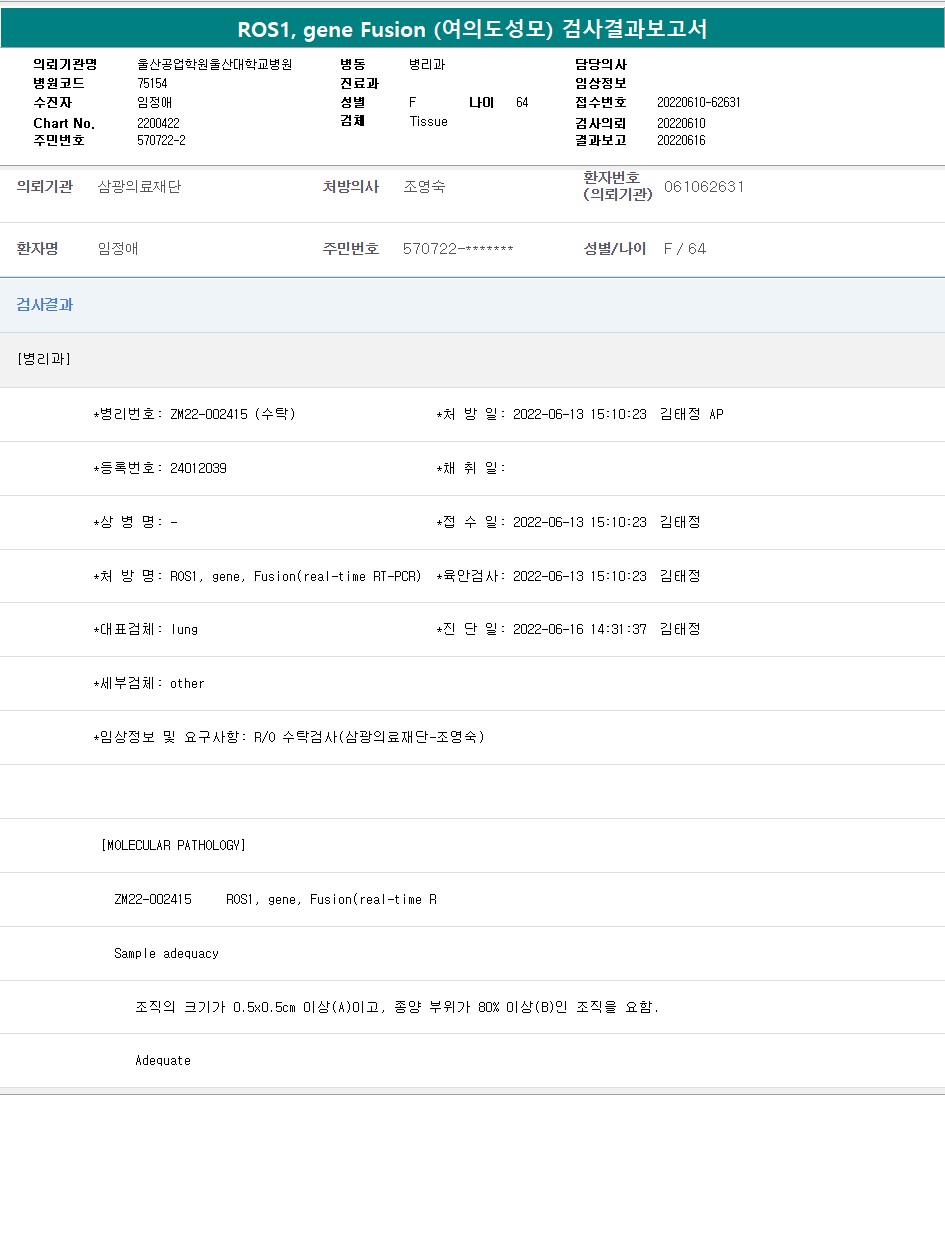Screen dimensions: 945x1240
Task: Select the Sample adequacy heading
Action: click(x=166, y=953)
